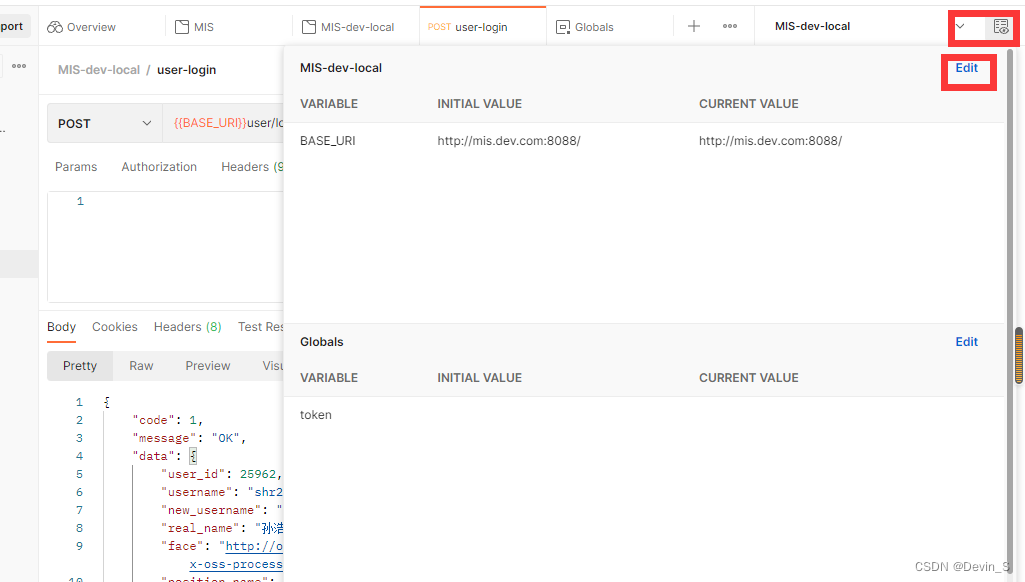Image resolution: width=1025 pixels, height=582 pixels.
Task: Edit the Globals variables
Action: pyautogui.click(x=966, y=342)
